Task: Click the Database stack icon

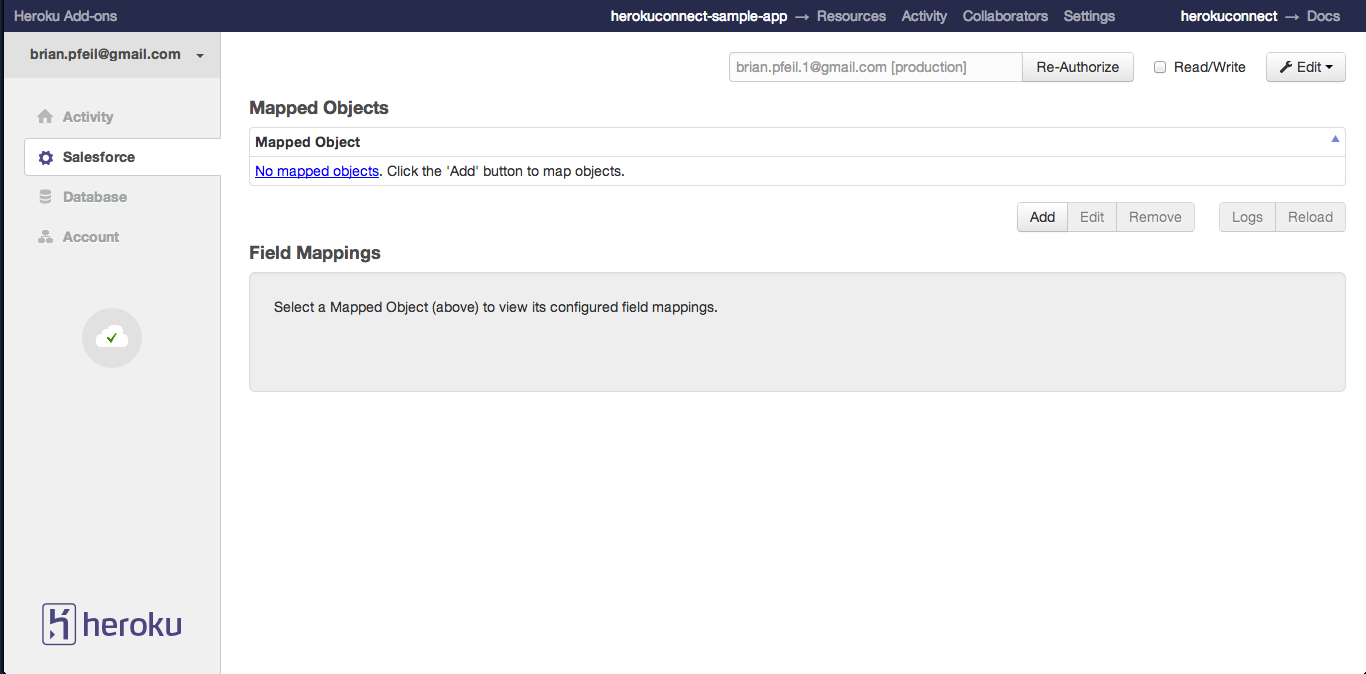Action: (45, 197)
